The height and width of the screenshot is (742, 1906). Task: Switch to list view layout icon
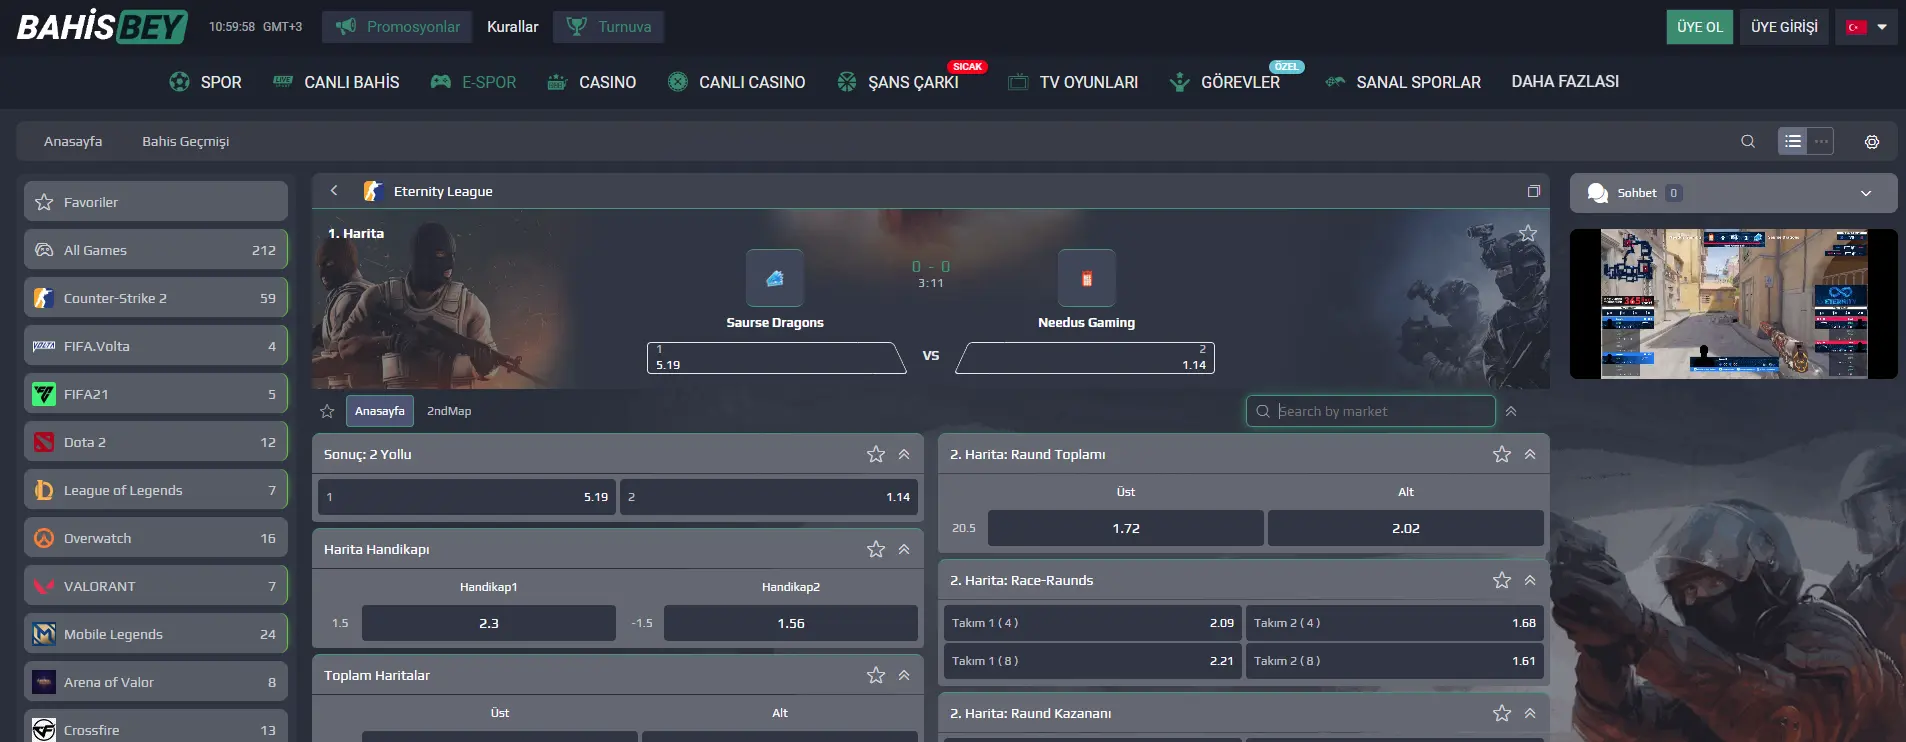(x=1793, y=141)
